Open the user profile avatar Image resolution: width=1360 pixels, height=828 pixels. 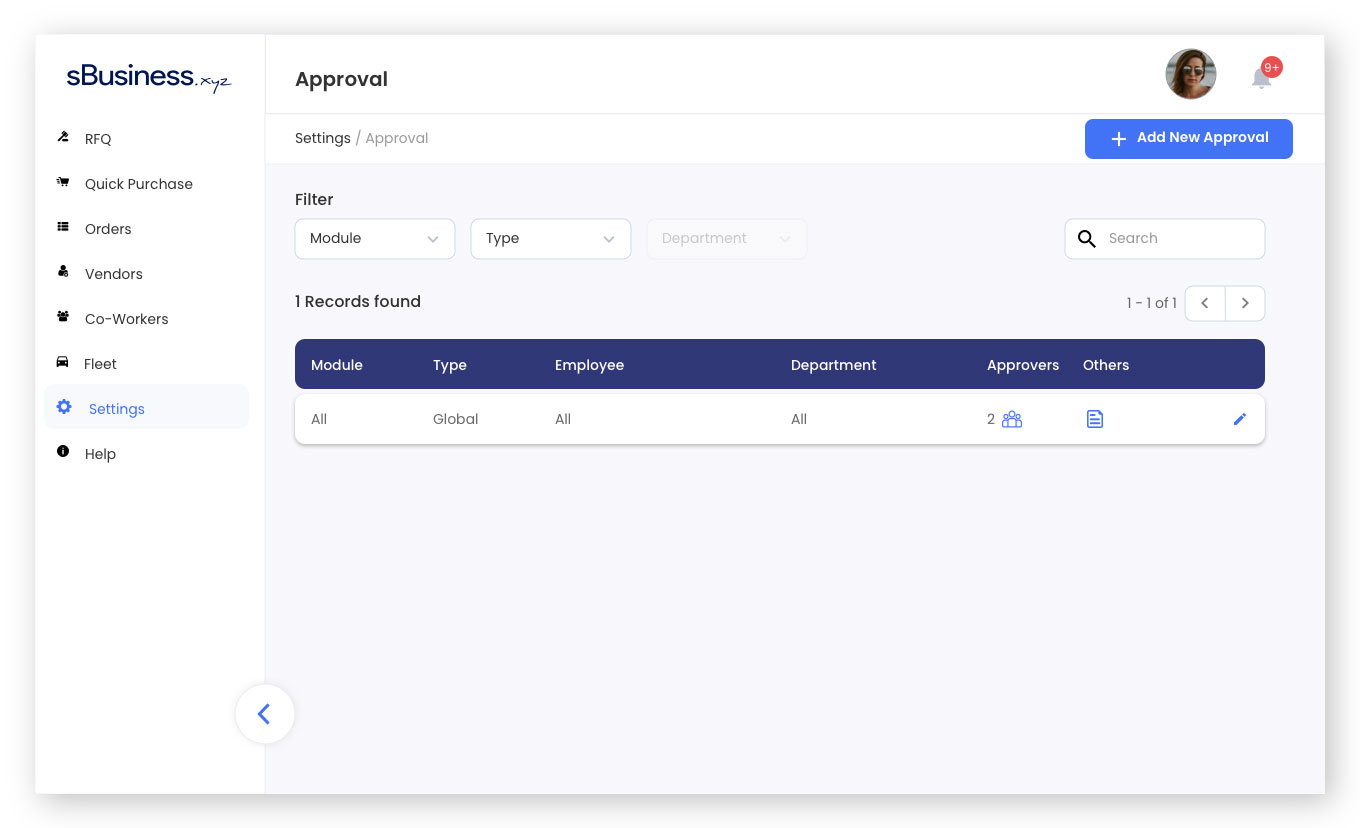point(1190,74)
